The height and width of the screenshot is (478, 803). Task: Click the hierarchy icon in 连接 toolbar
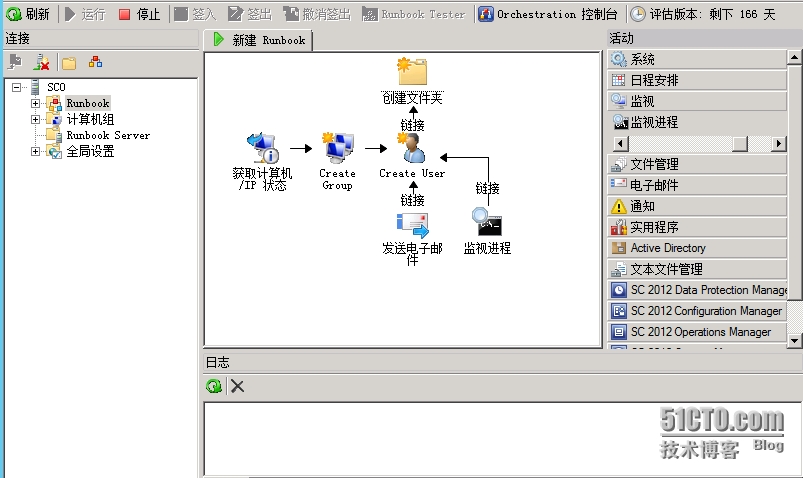tap(95, 62)
